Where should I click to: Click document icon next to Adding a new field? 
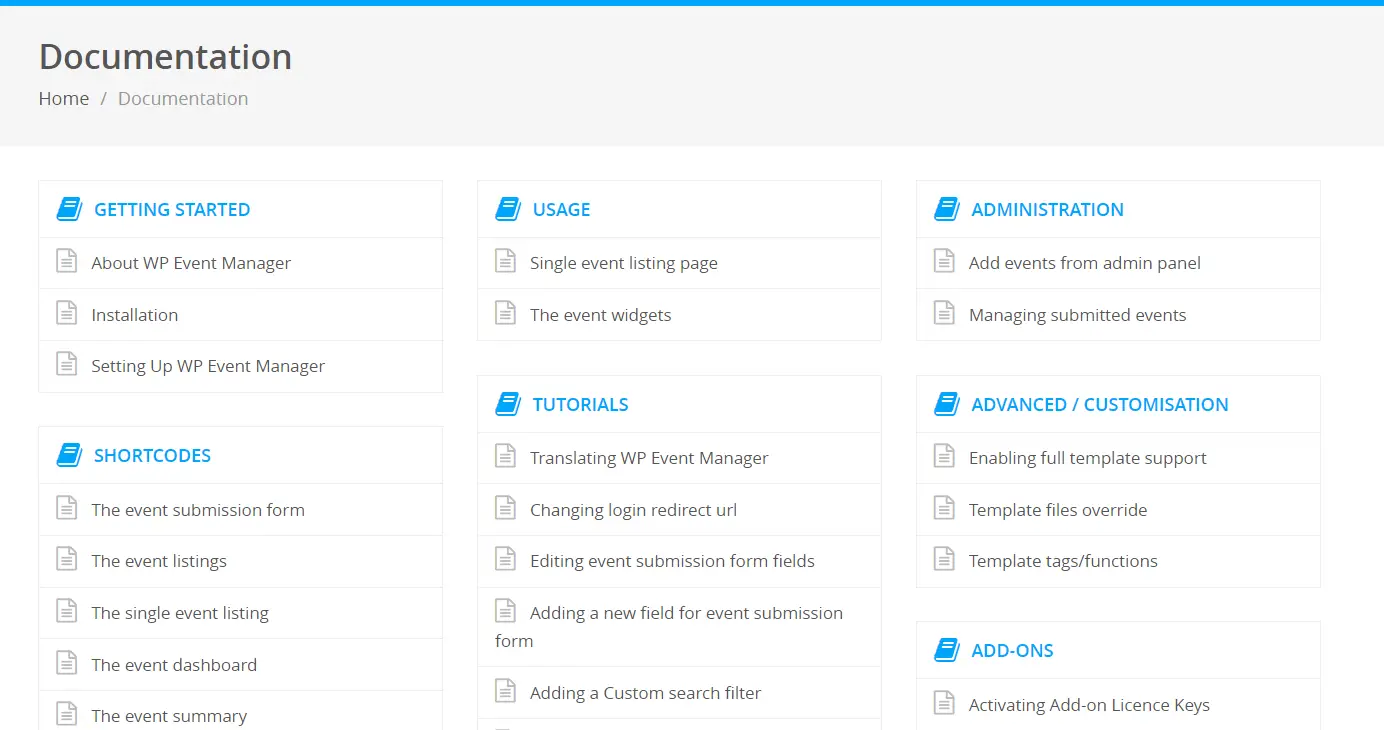[x=505, y=612]
